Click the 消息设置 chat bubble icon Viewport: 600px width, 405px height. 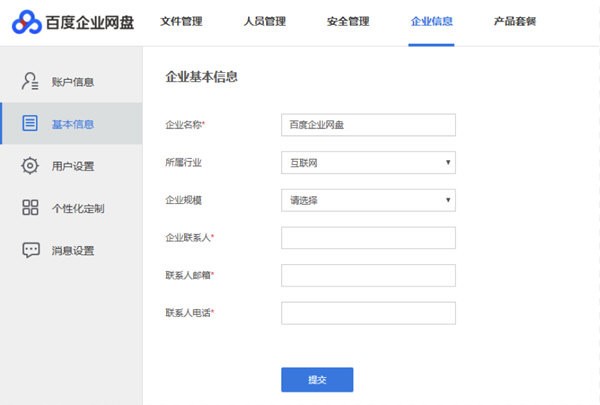coord(30,250)
